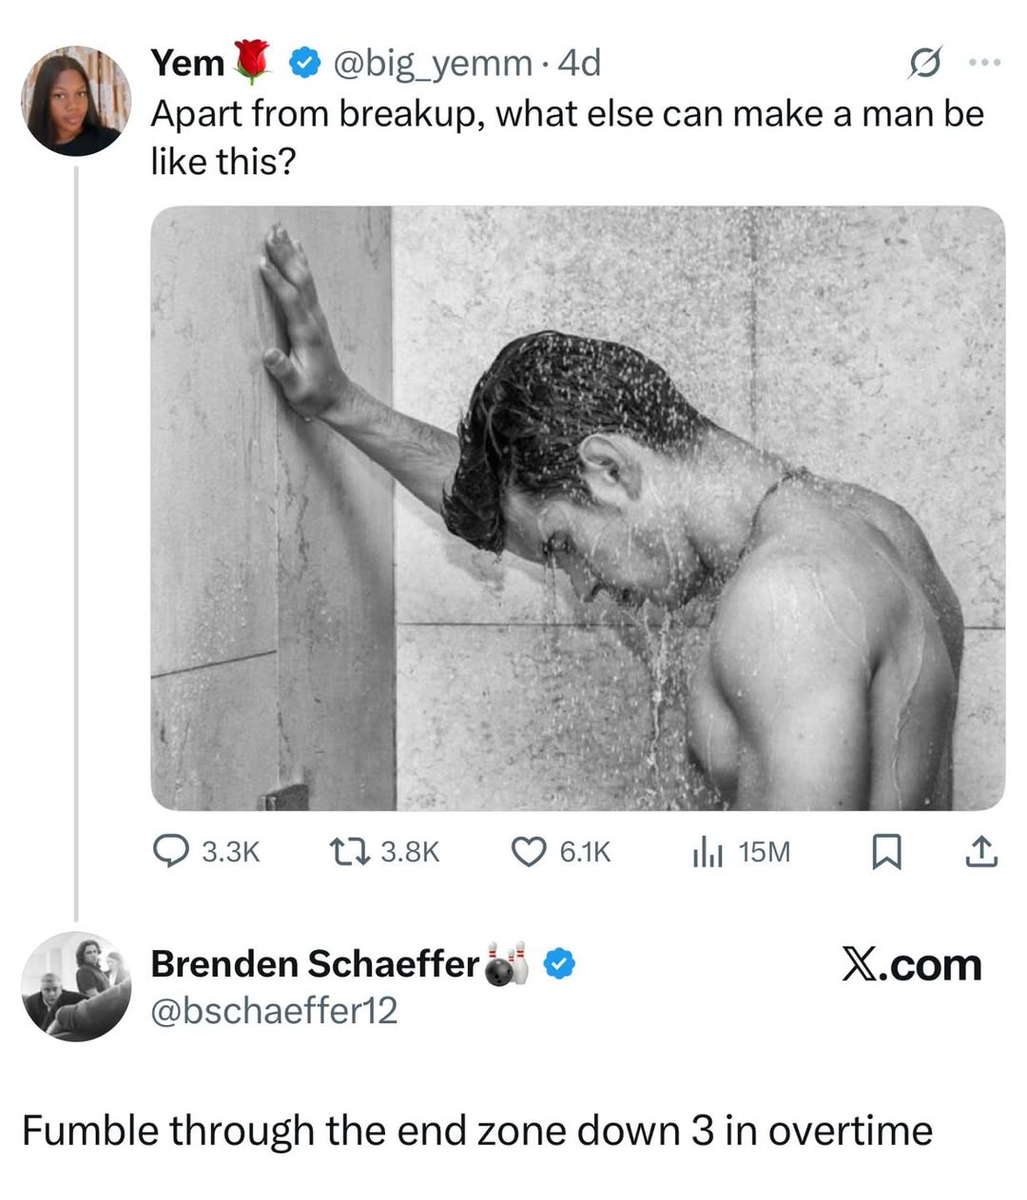1027x1200 pixels.
Task: Open Yem's profile picture
Action: [x=75, y=100]
